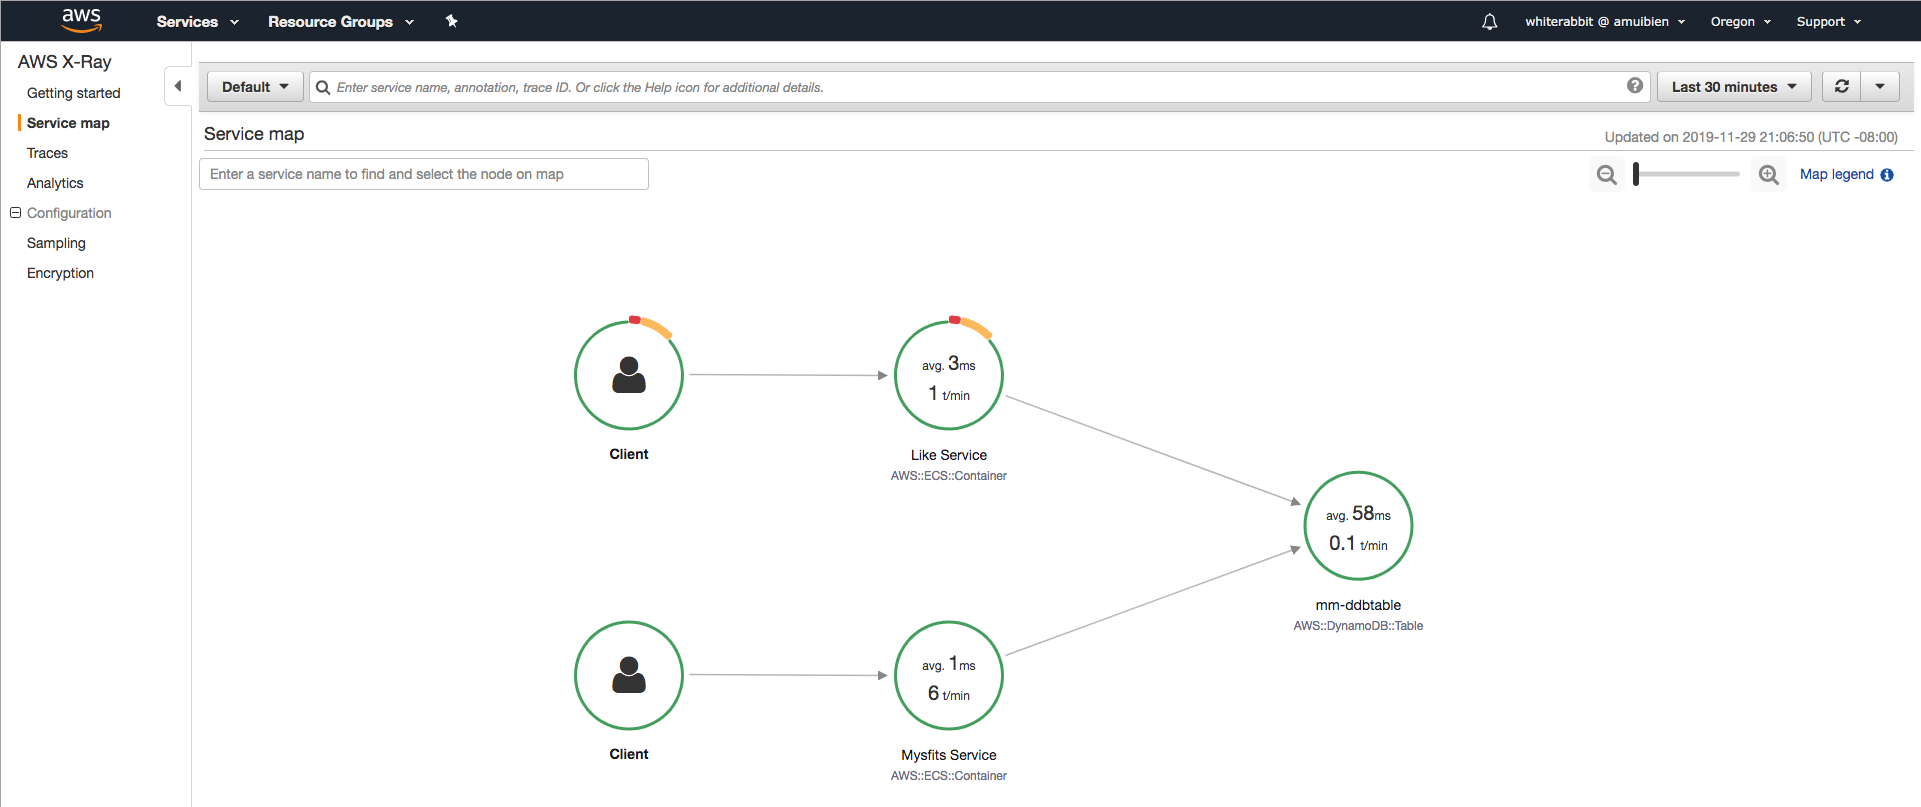Navigate to Traces
The image size is (1921, 807).
(x=47, y=153)
